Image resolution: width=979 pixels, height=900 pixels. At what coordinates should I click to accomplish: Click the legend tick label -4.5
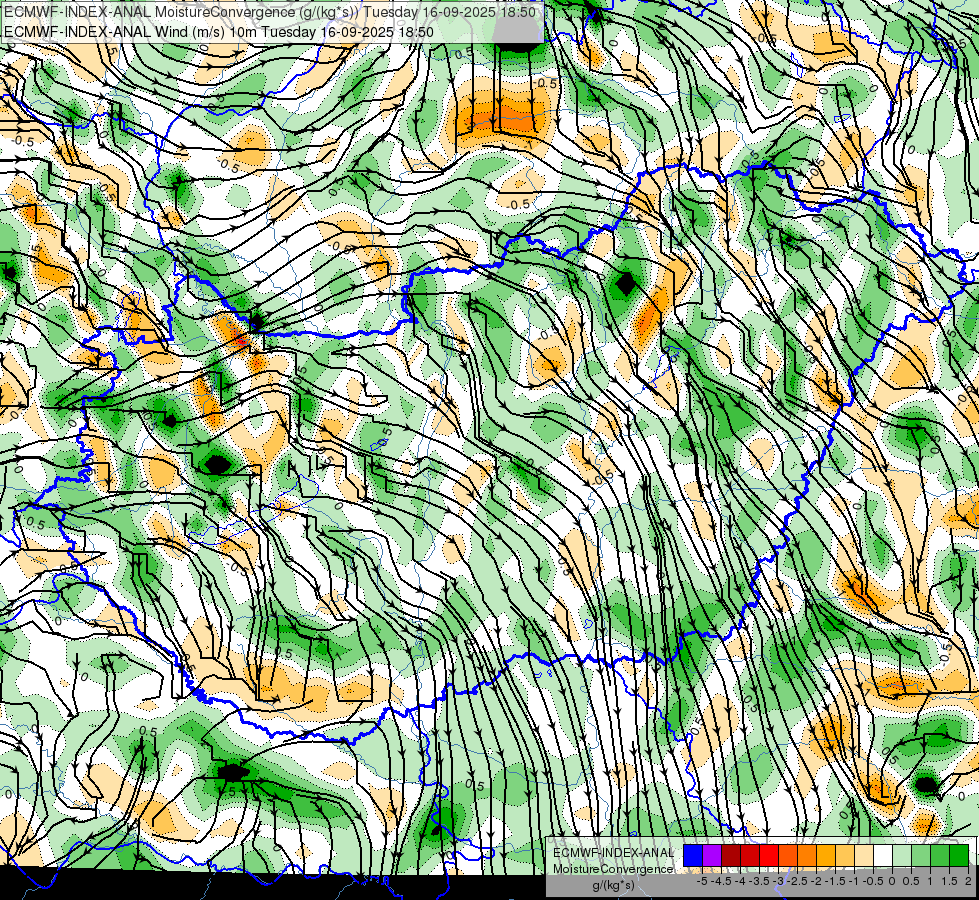(x=722, y=881)
